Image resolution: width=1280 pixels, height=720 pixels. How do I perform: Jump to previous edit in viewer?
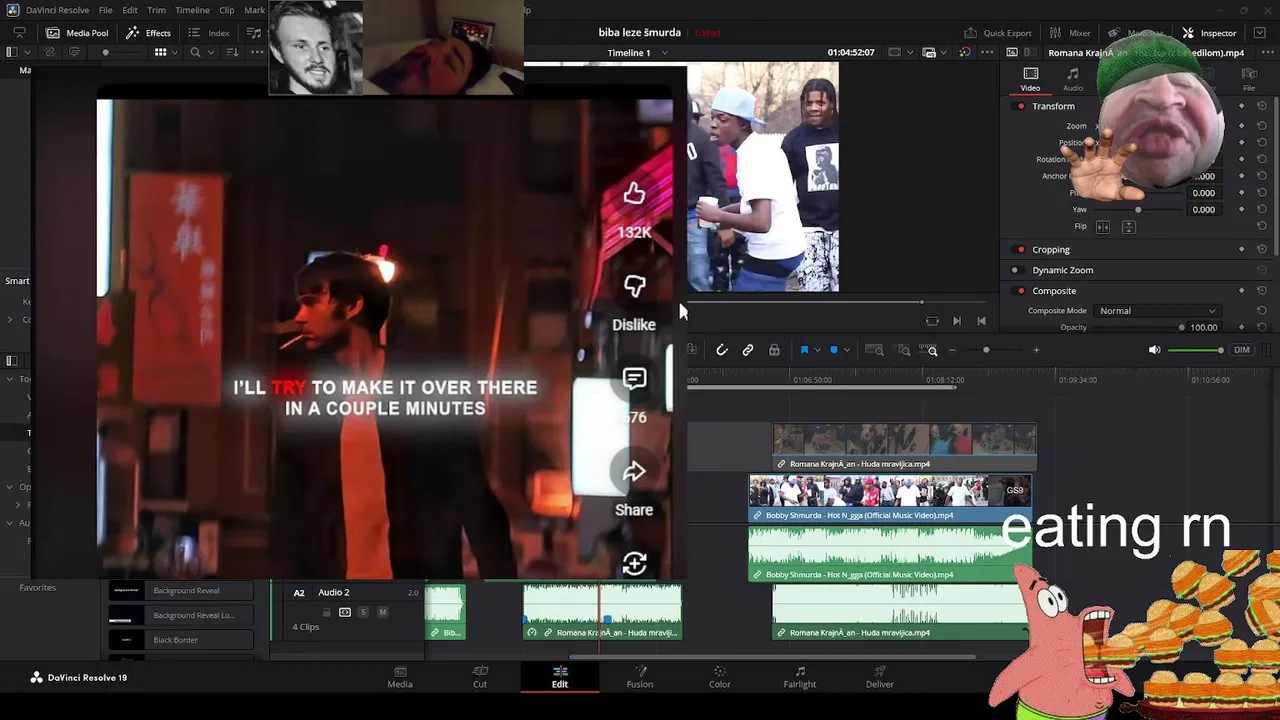click(981, 321)
